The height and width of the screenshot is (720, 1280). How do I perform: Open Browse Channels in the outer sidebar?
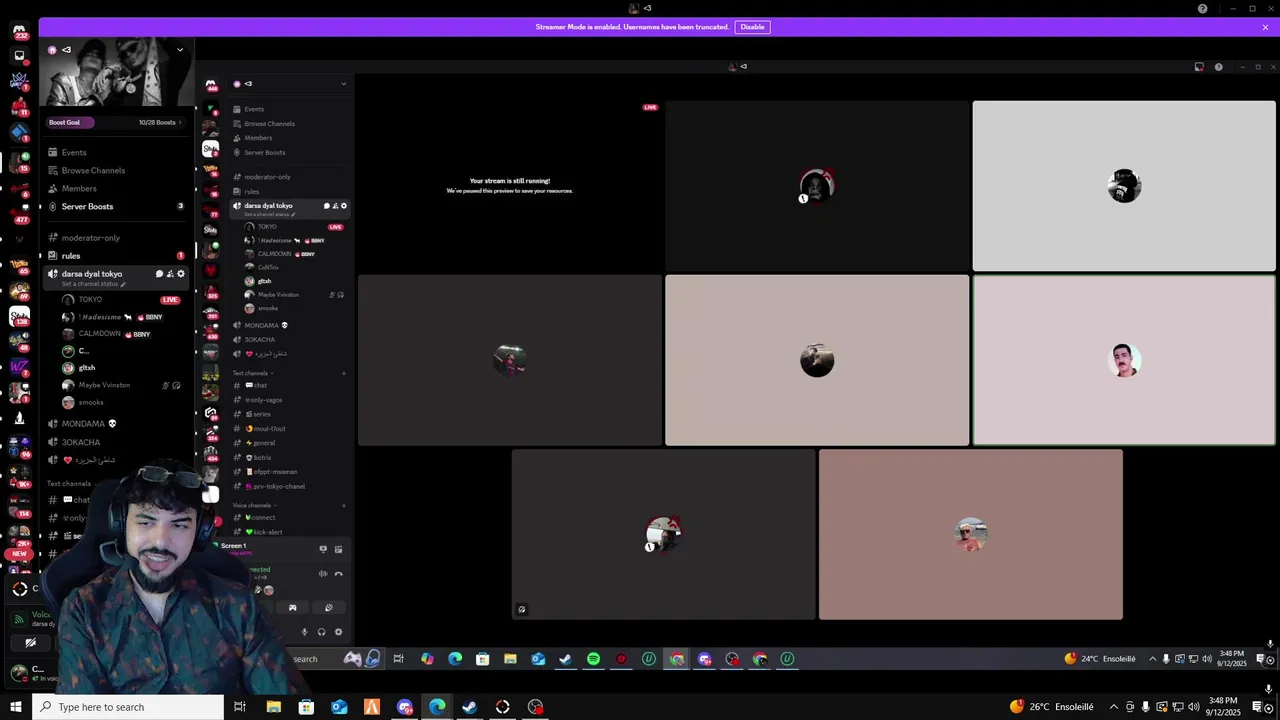(x=93, y=170)
